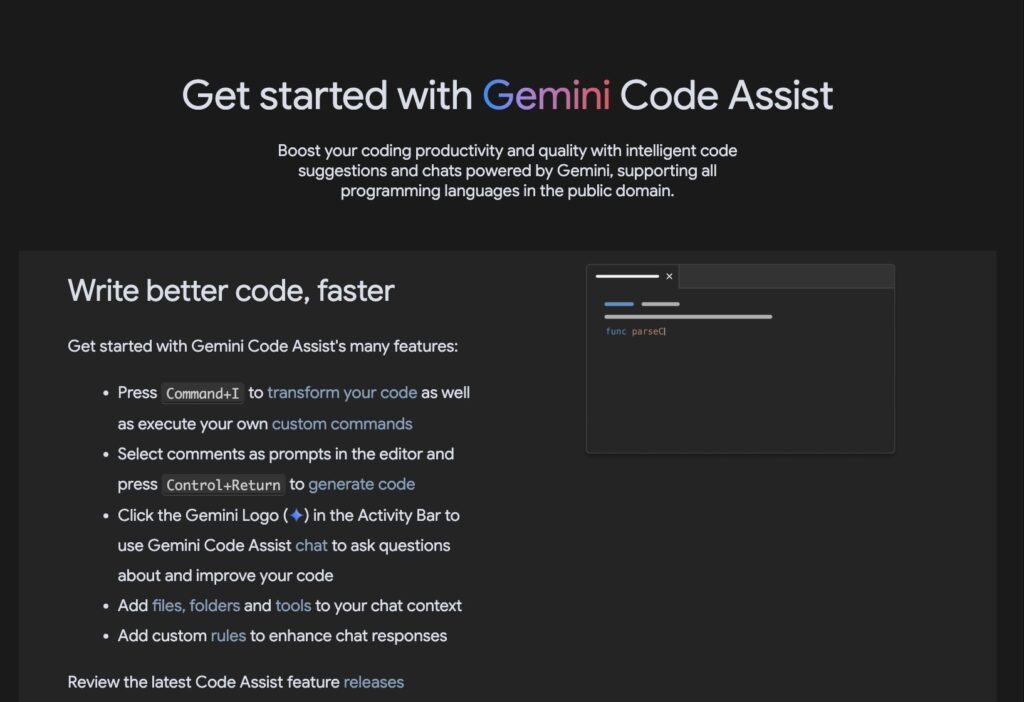The image size is (1024, 702).
Task: Click the Gemini sparkle logo in the bullet list
Action: [296, 515]
